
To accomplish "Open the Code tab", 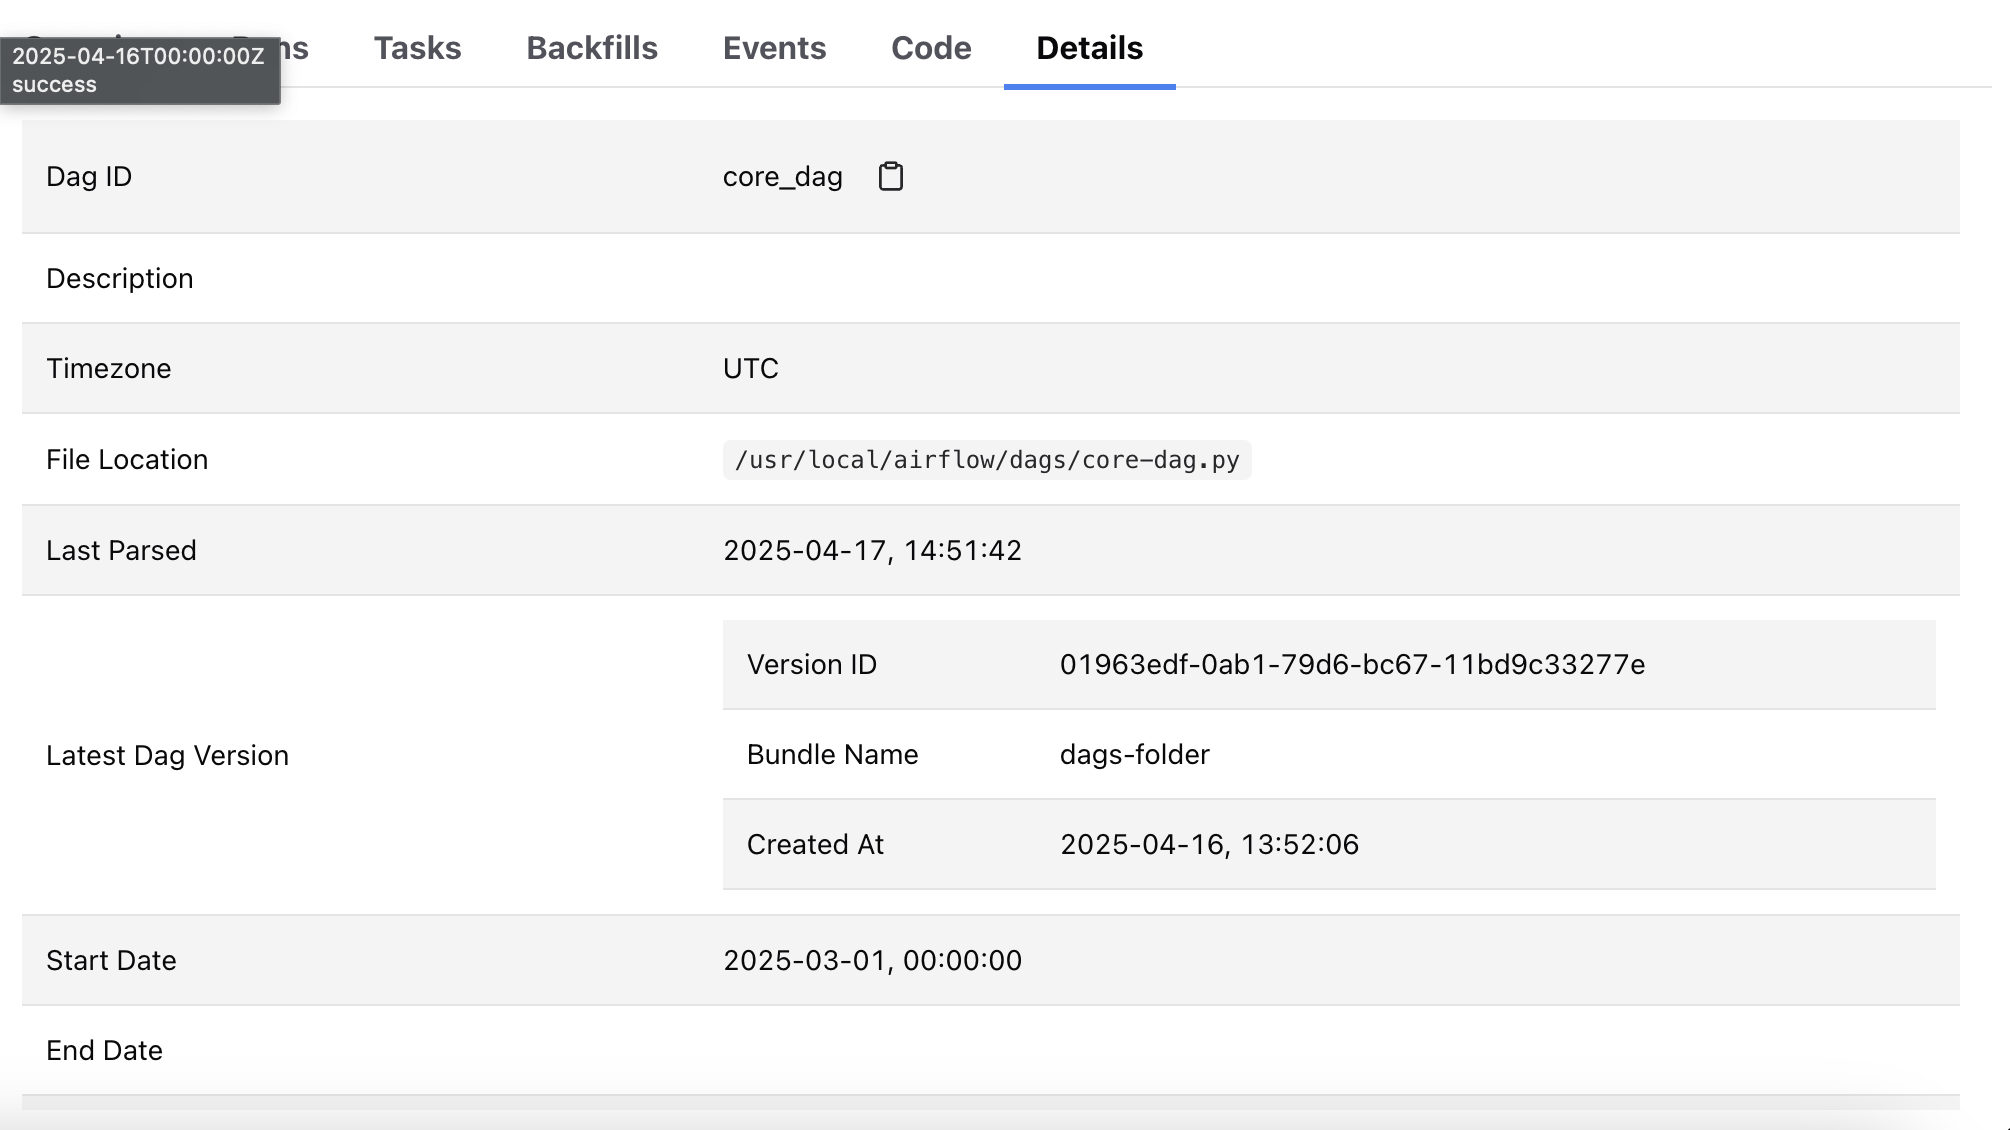I will tap(931, 48).
